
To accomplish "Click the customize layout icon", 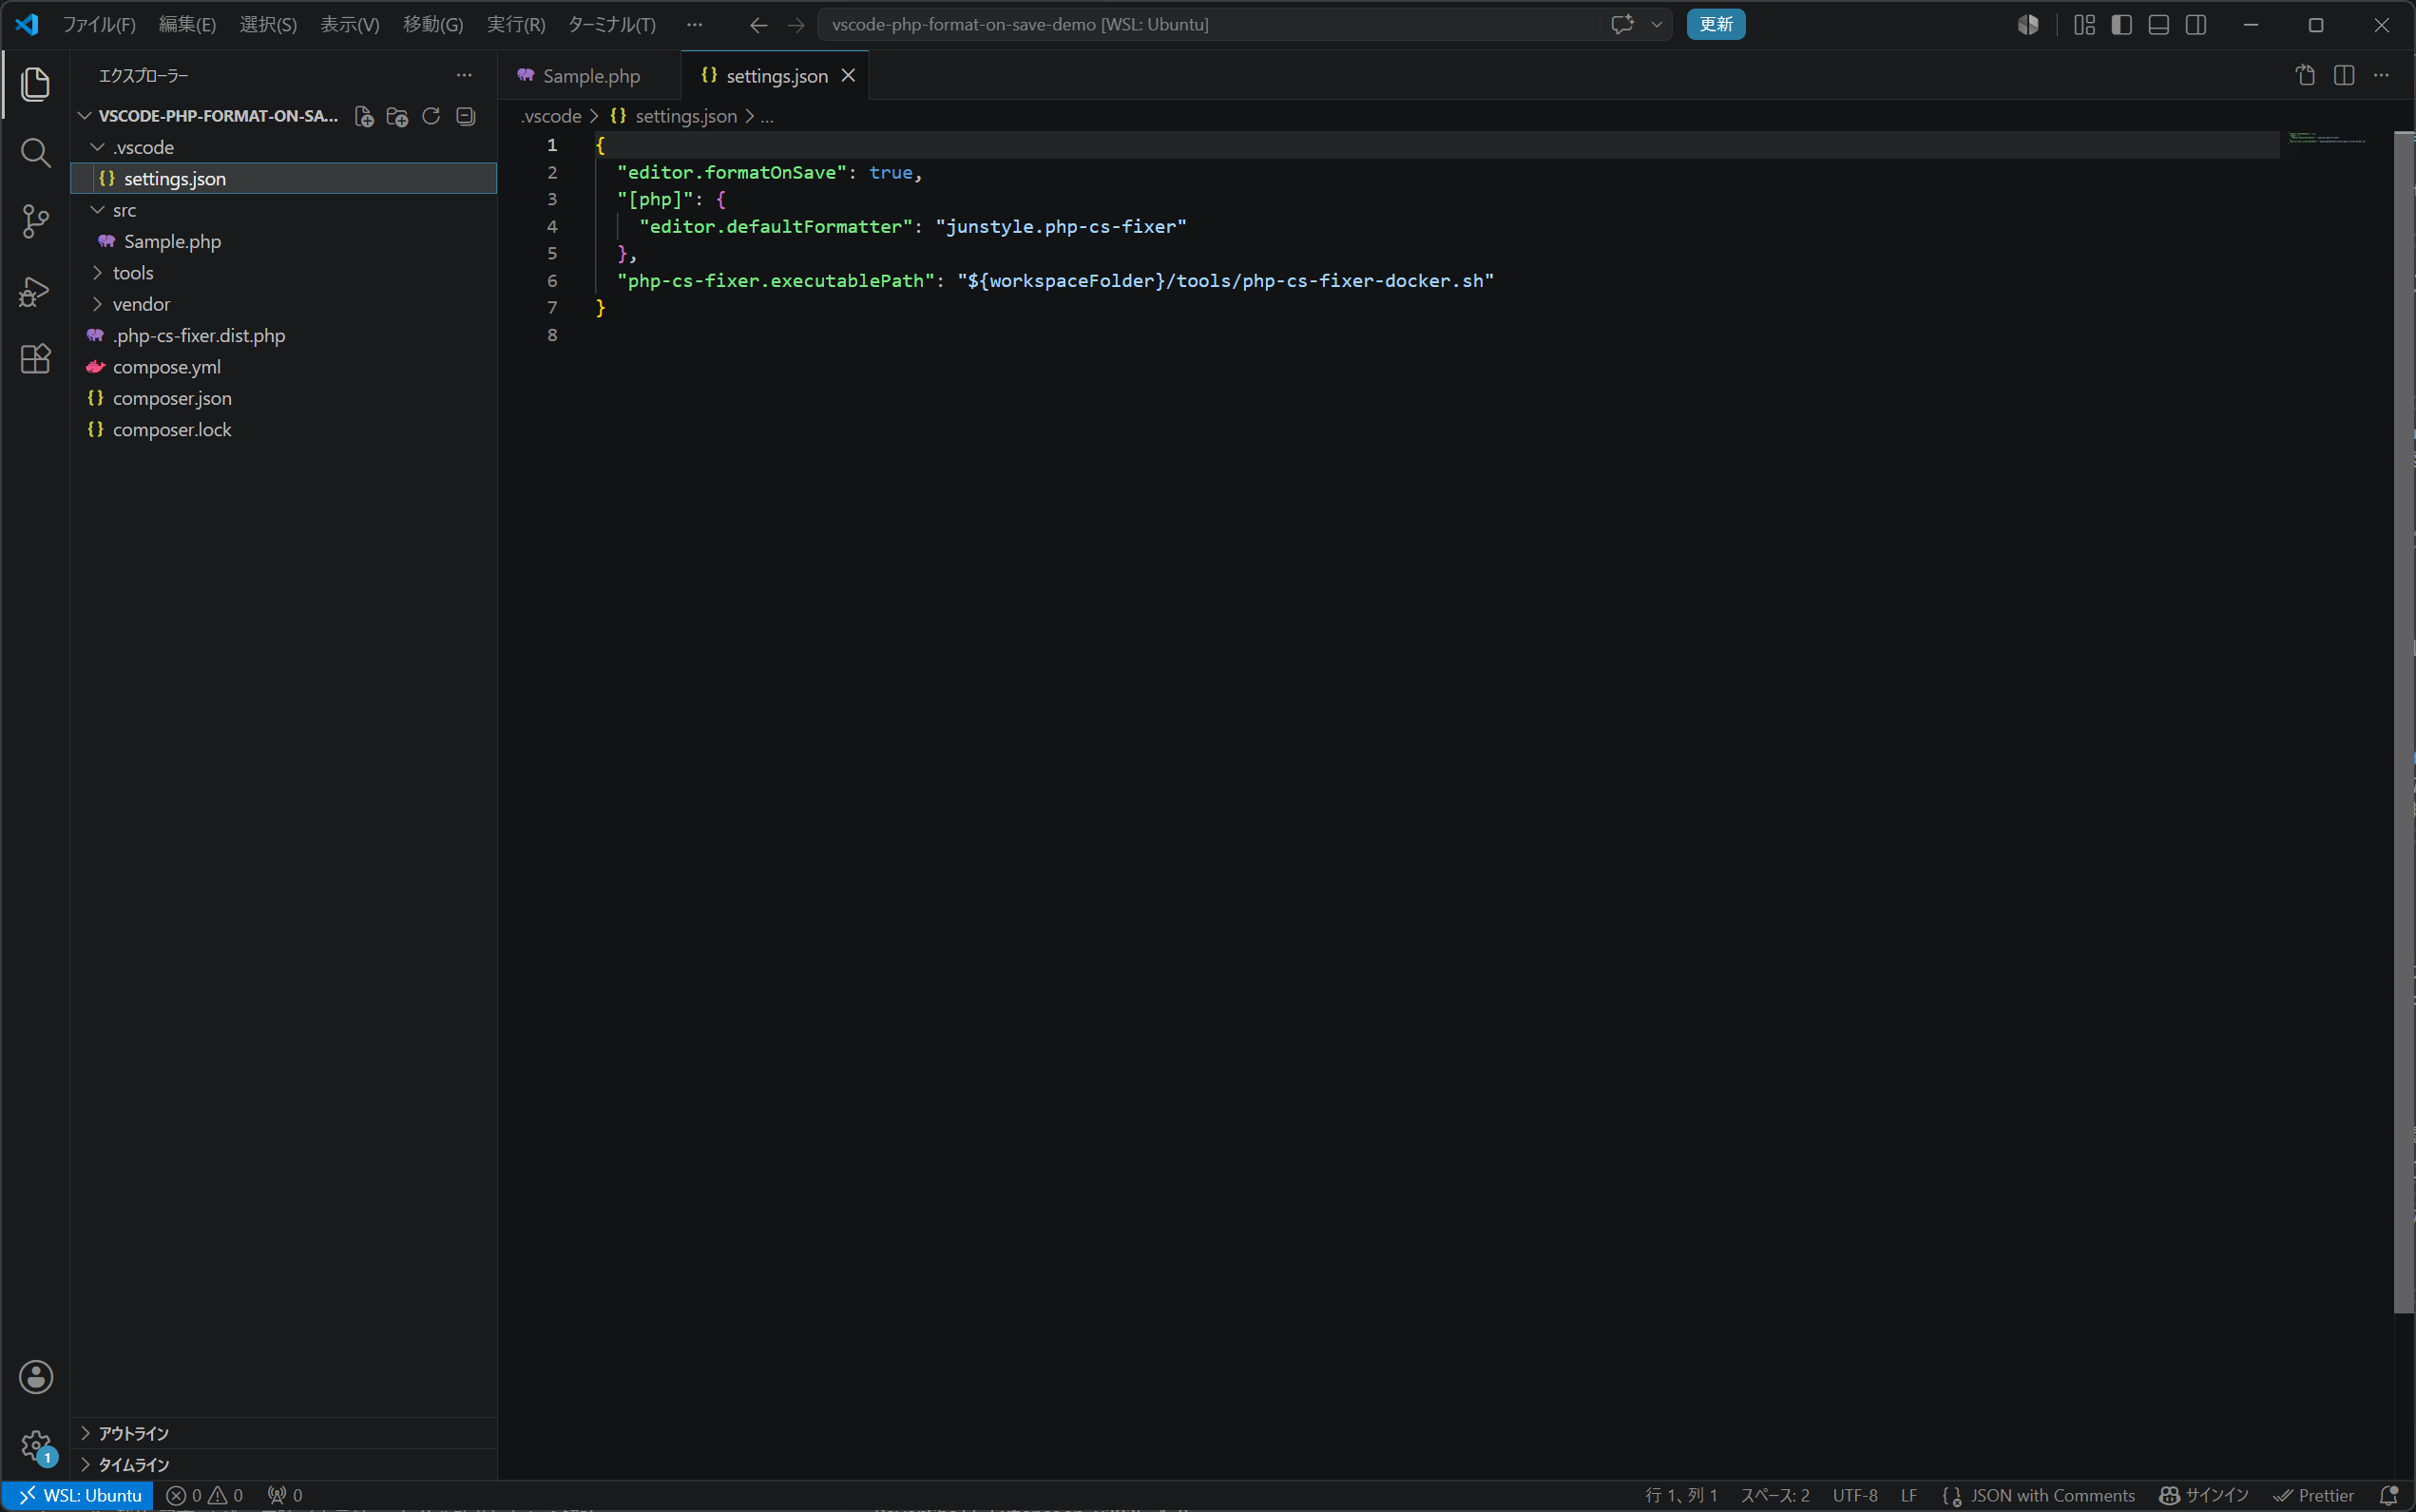I will click(2084, 24).
